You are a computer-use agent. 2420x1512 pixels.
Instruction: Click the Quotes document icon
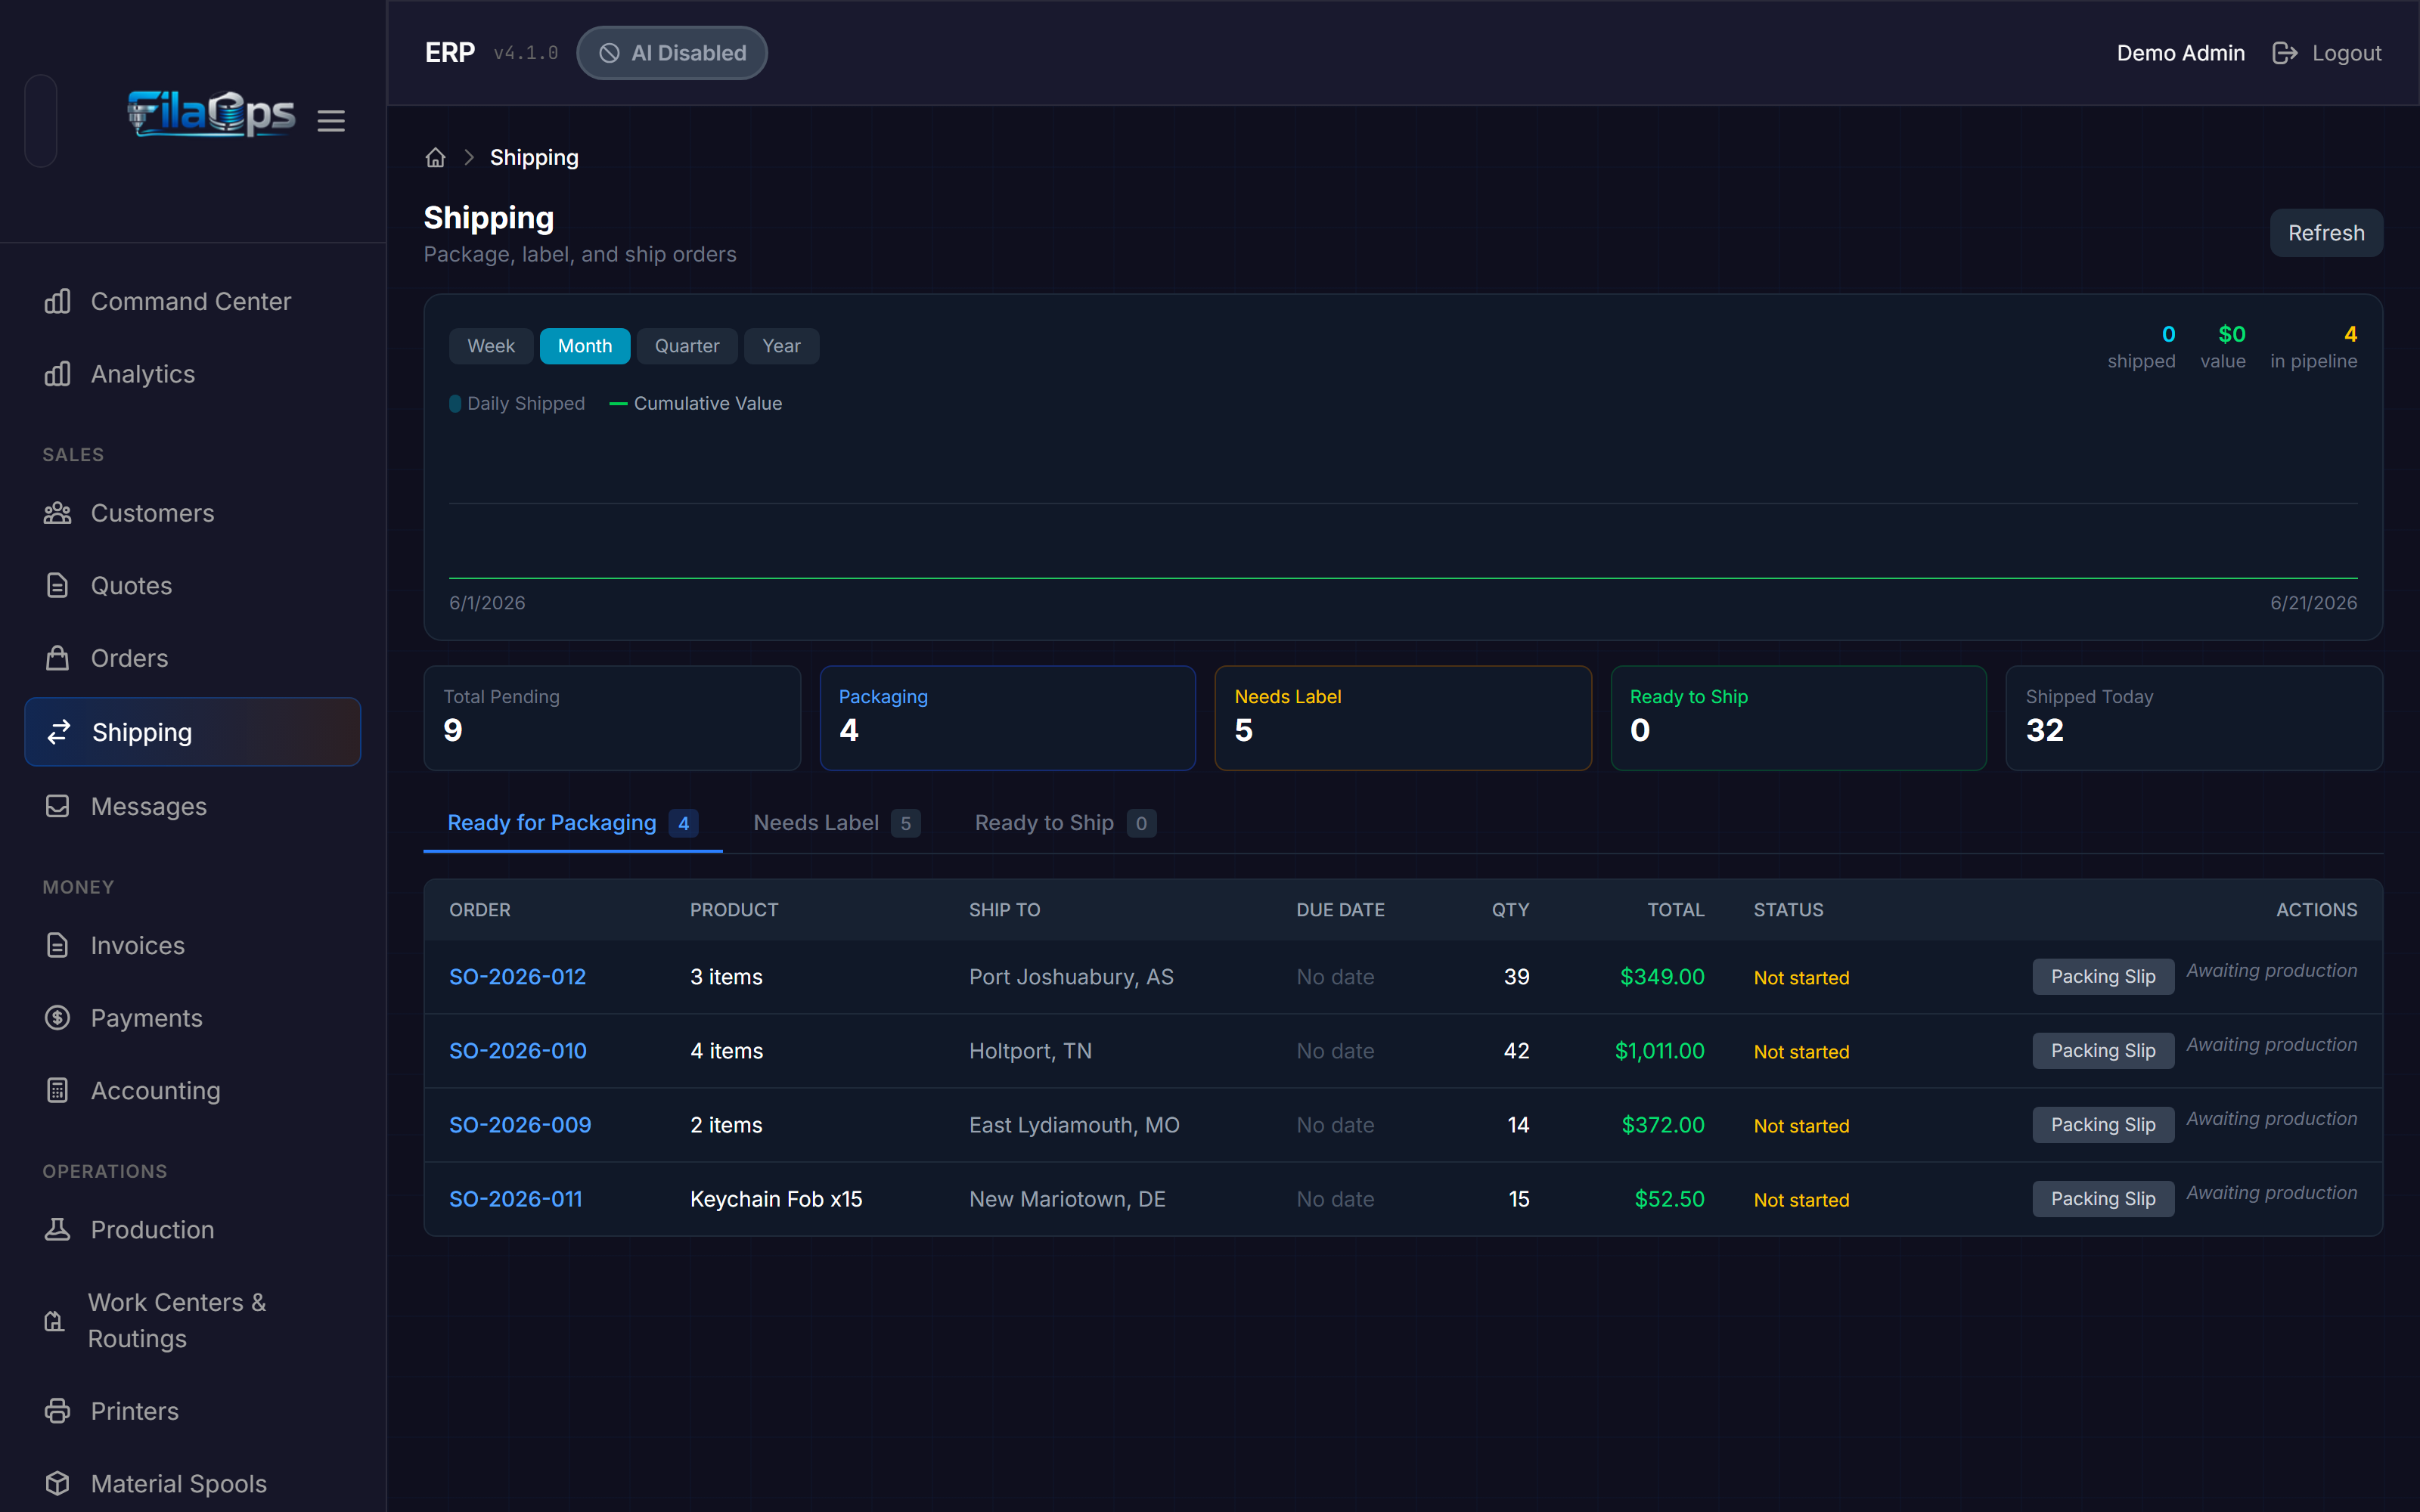coord(58,585)
